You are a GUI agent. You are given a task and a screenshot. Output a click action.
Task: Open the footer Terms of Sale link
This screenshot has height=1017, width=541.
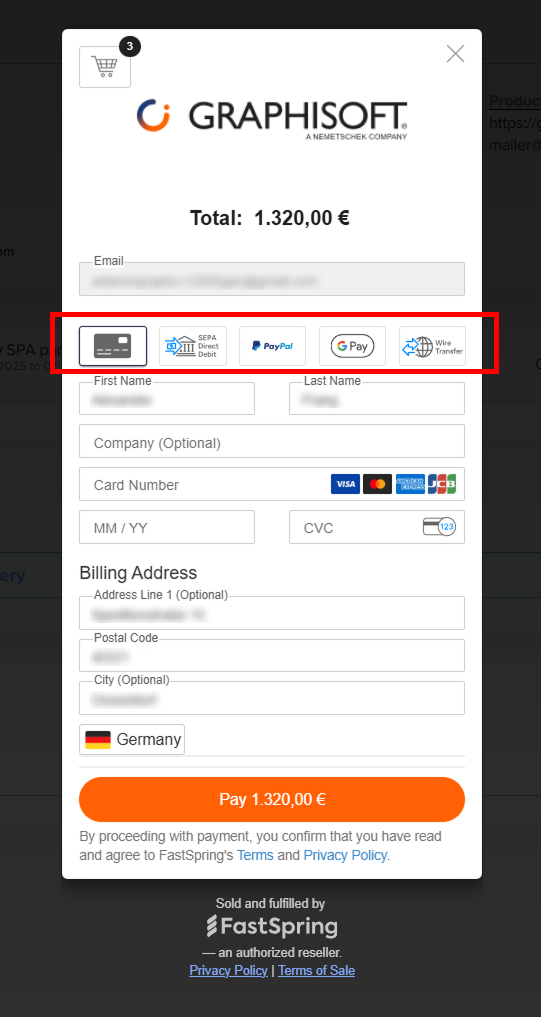point(317,970)
